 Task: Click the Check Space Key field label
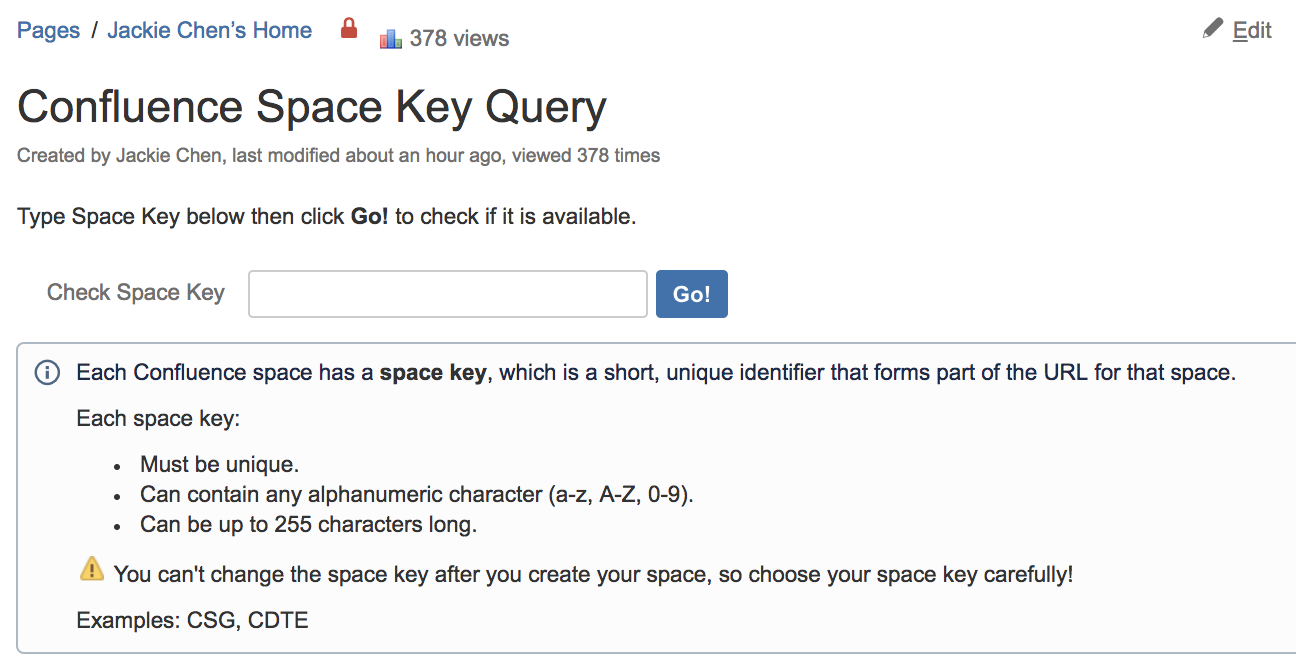pyautogui.click(x=136, y=293)
